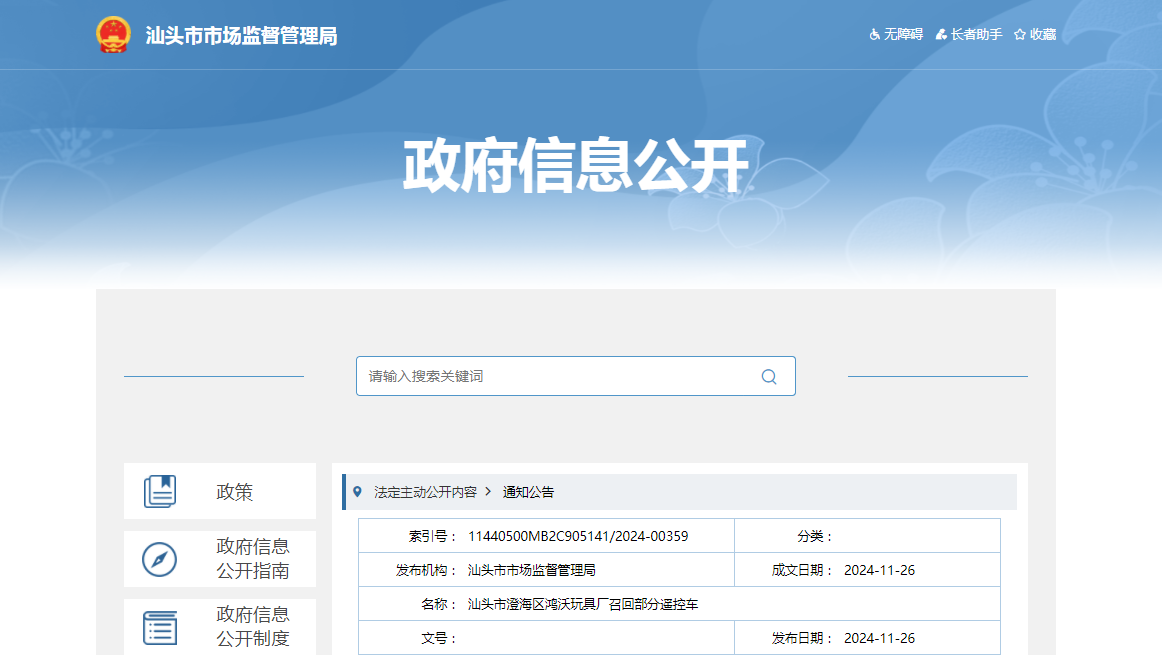The image size is (1162, 655).
Task: Click the index number 11440500MB2C905141/2024-00359
Action: (x=578, y=536)
